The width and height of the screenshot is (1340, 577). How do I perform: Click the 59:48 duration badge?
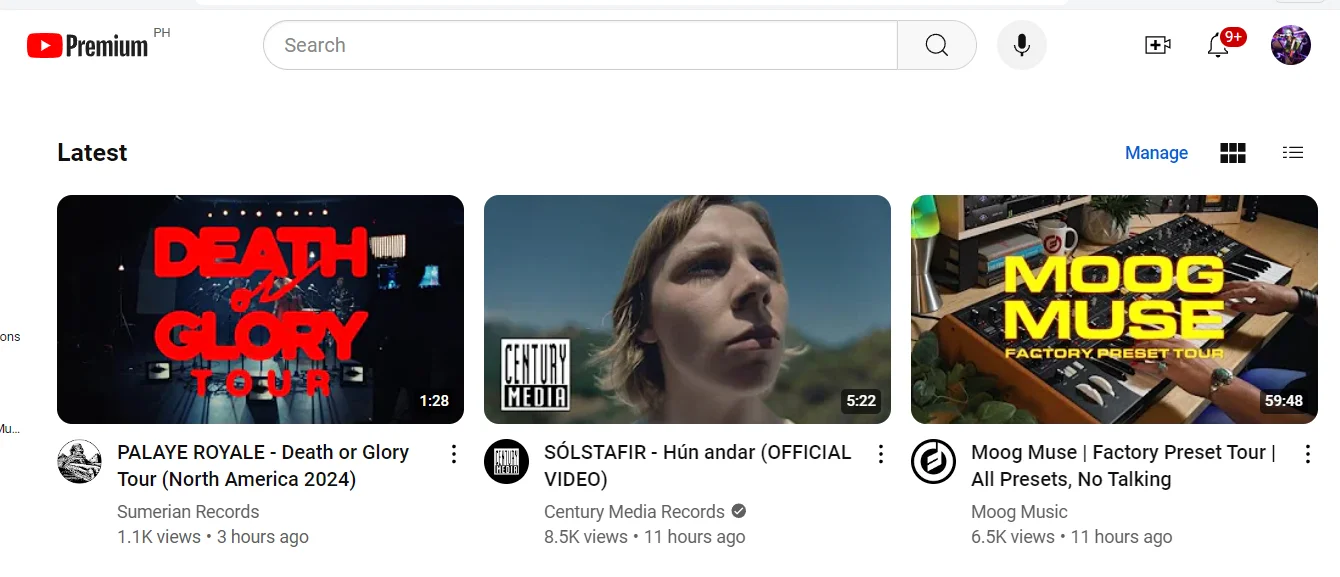pos(1284,401)
